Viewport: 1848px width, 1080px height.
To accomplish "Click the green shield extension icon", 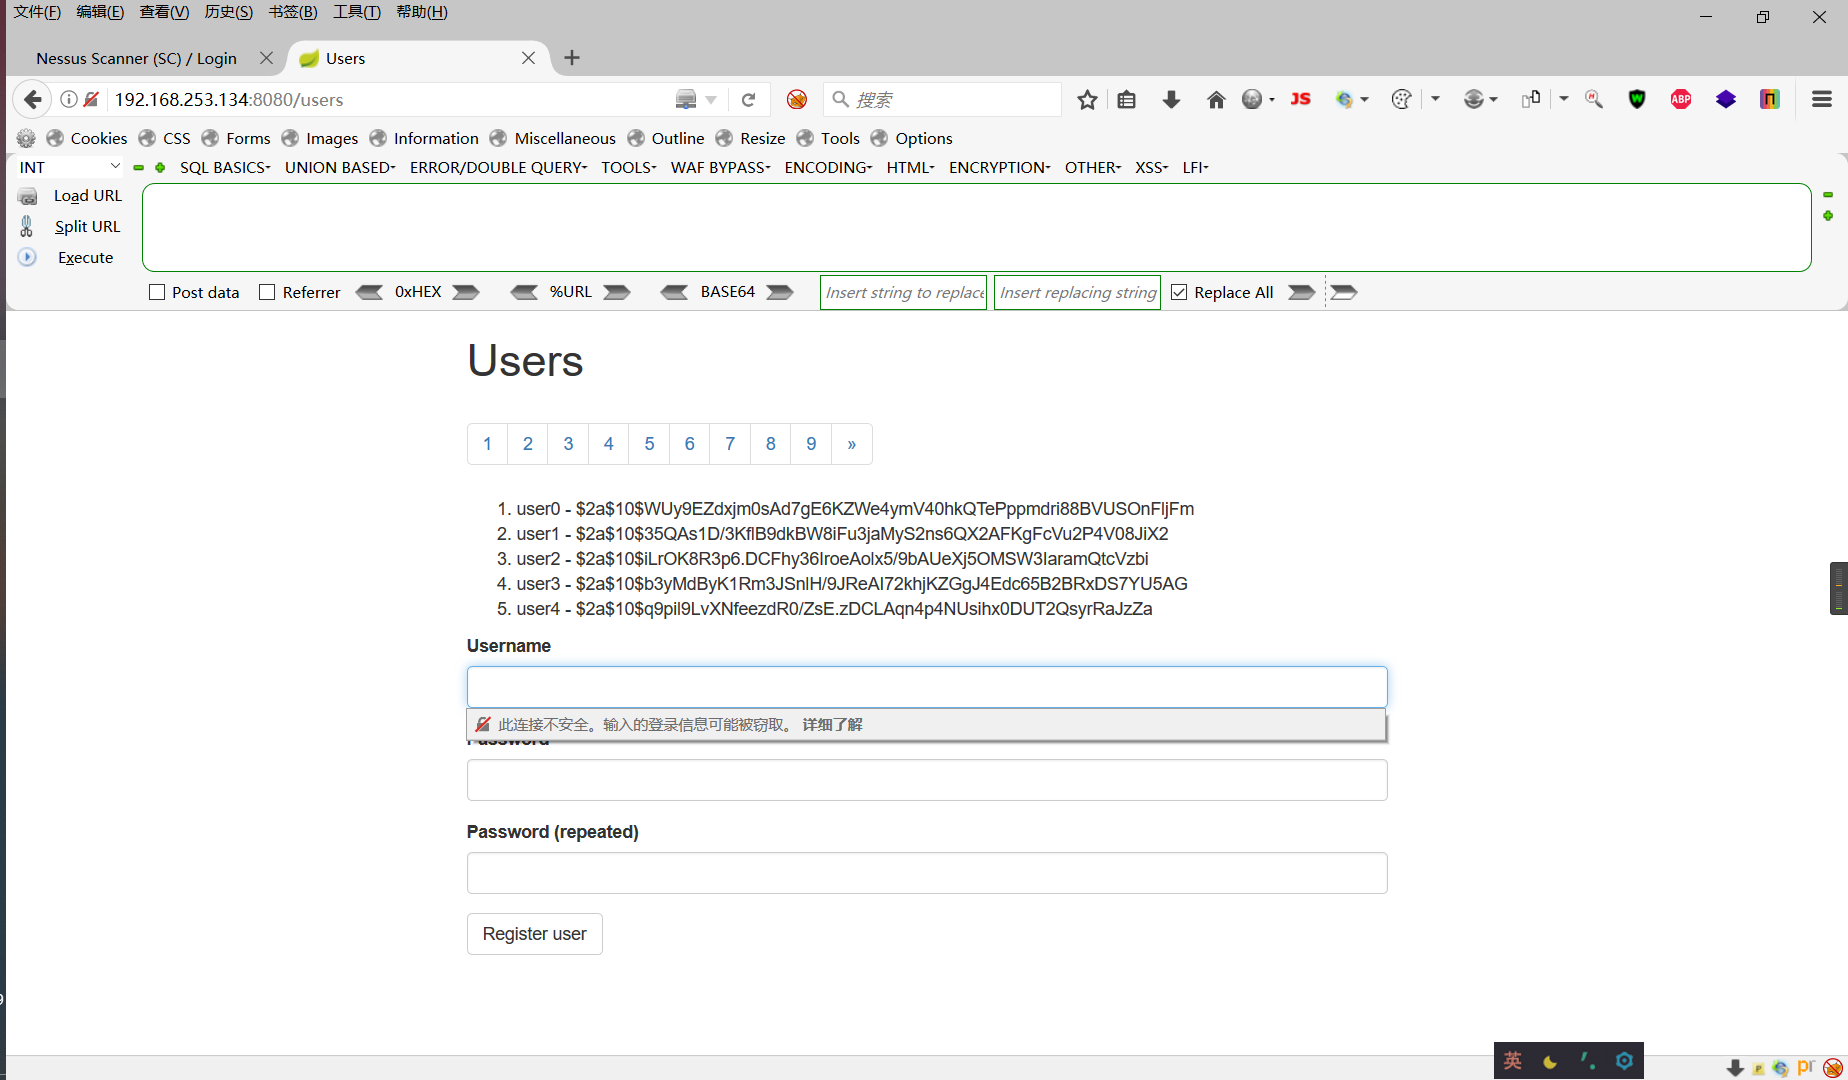I will pos(1637,99).
